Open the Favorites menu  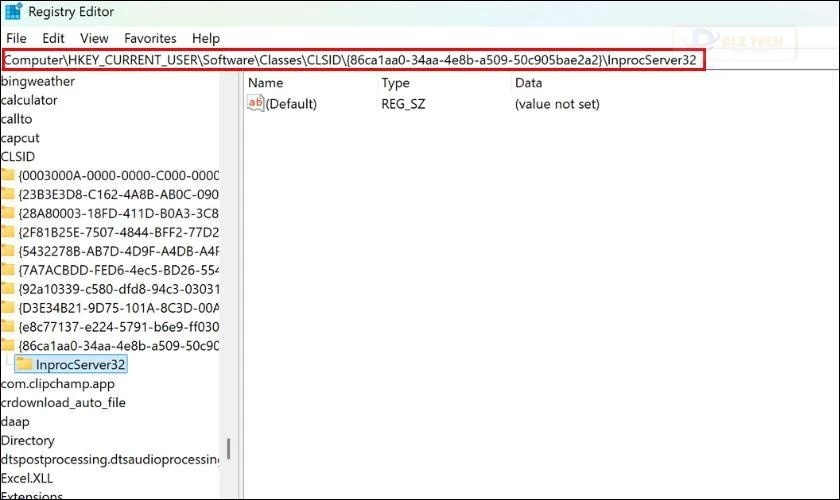pyautogui.click(x=150, y=39)
